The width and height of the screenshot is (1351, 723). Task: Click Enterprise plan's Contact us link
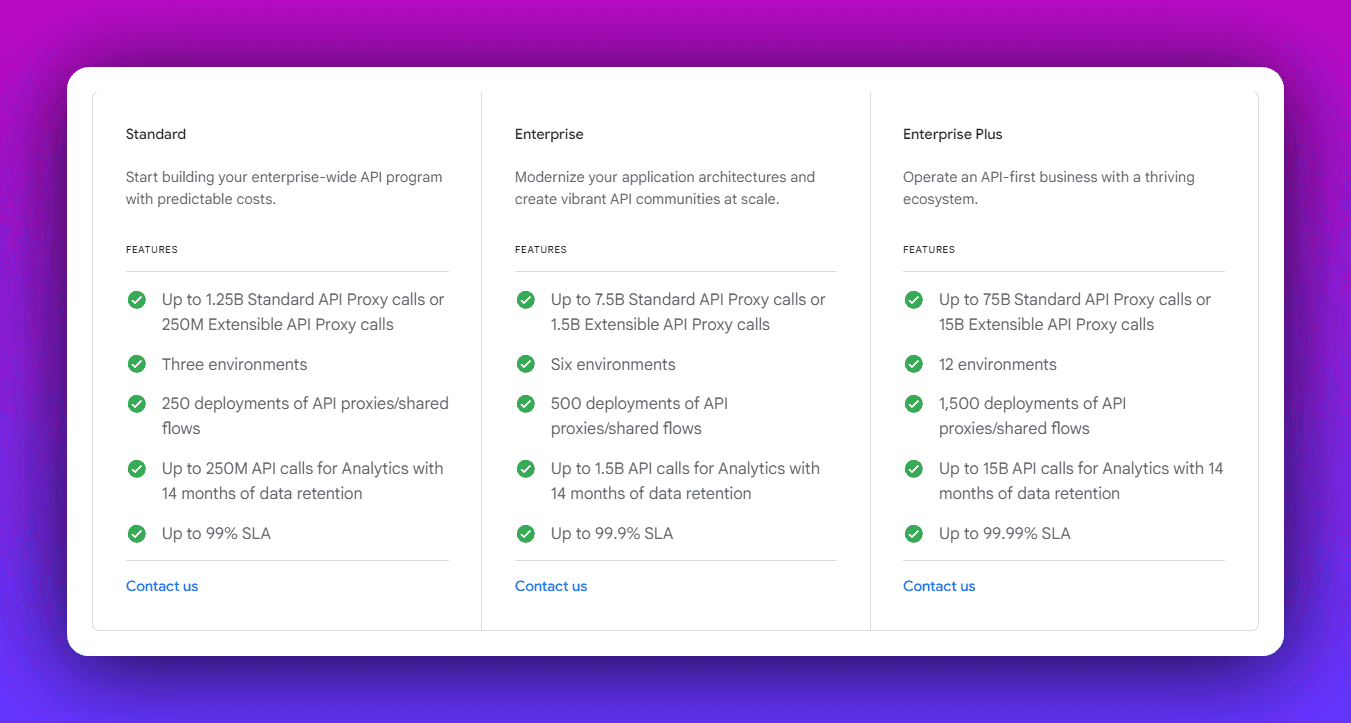pos(551,586)
